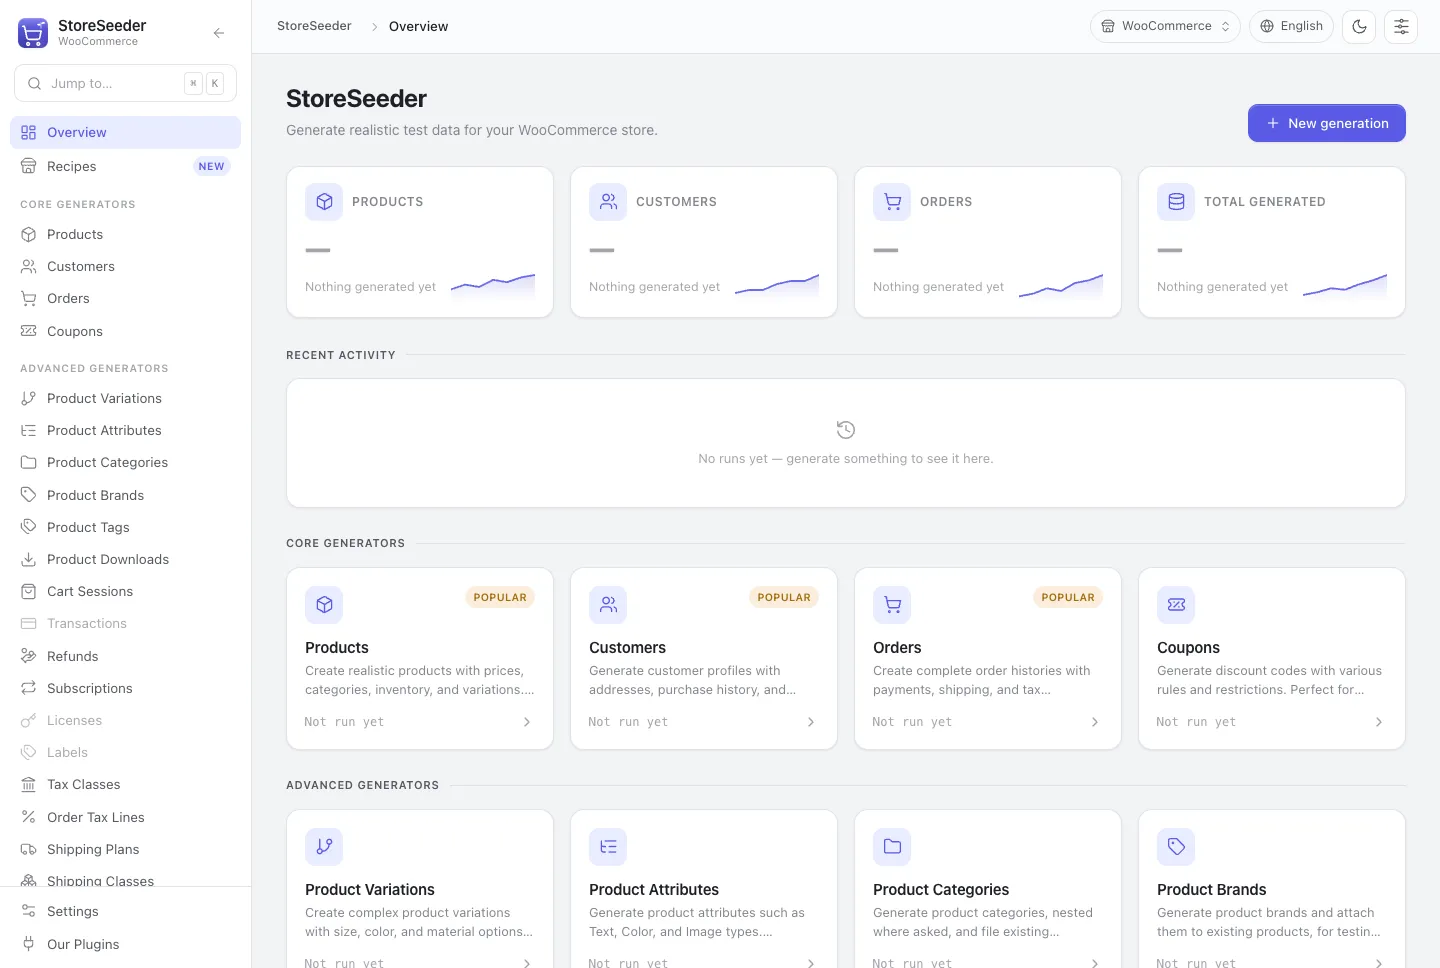The image size is (1440, 968).
Task: Click the Order Tax Lines percent icon
Action: point(29,817)
